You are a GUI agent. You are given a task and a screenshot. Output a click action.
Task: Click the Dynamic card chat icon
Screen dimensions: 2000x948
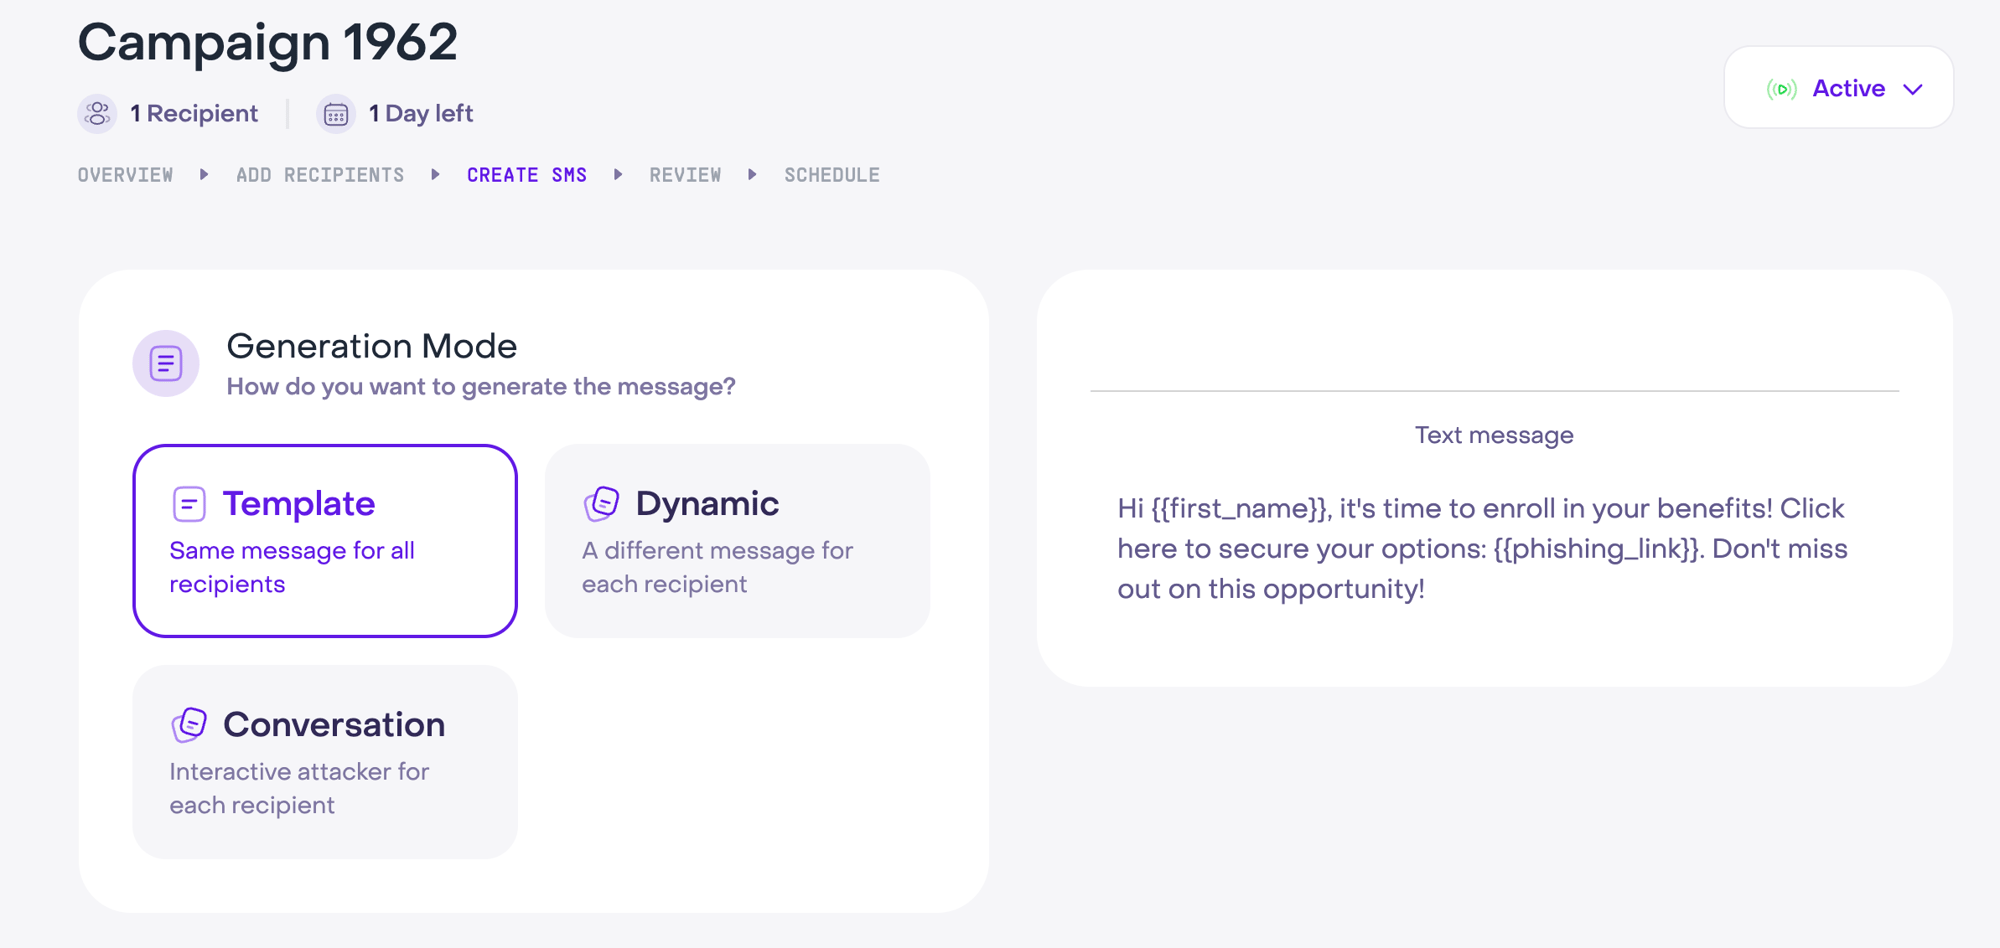pyautogui.click(x=602, y=504)
